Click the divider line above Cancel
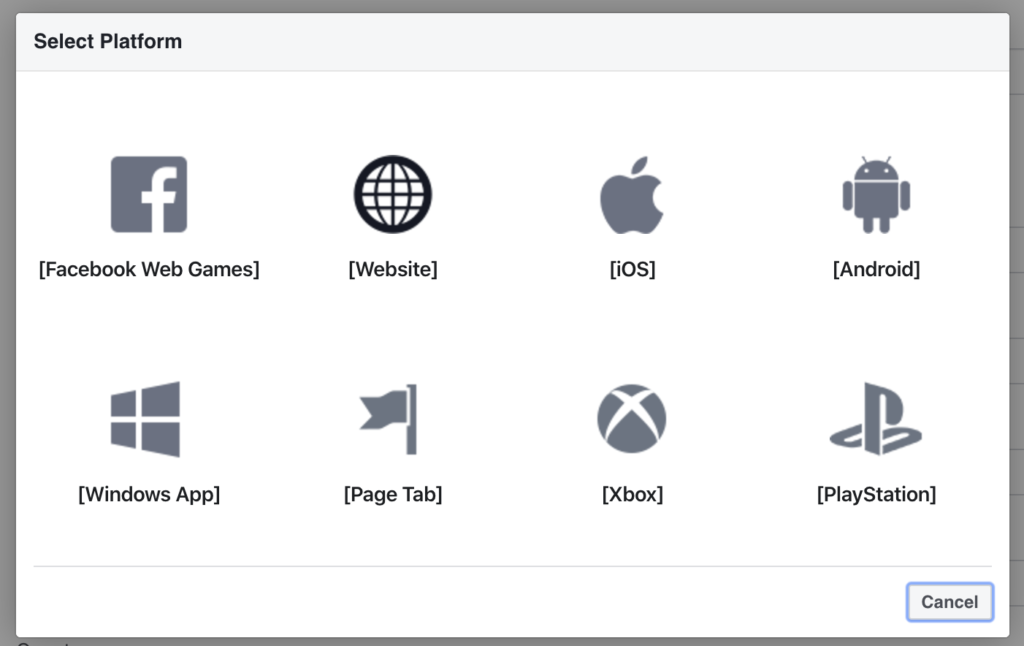Screen dimensions: 1024x646 512,566
